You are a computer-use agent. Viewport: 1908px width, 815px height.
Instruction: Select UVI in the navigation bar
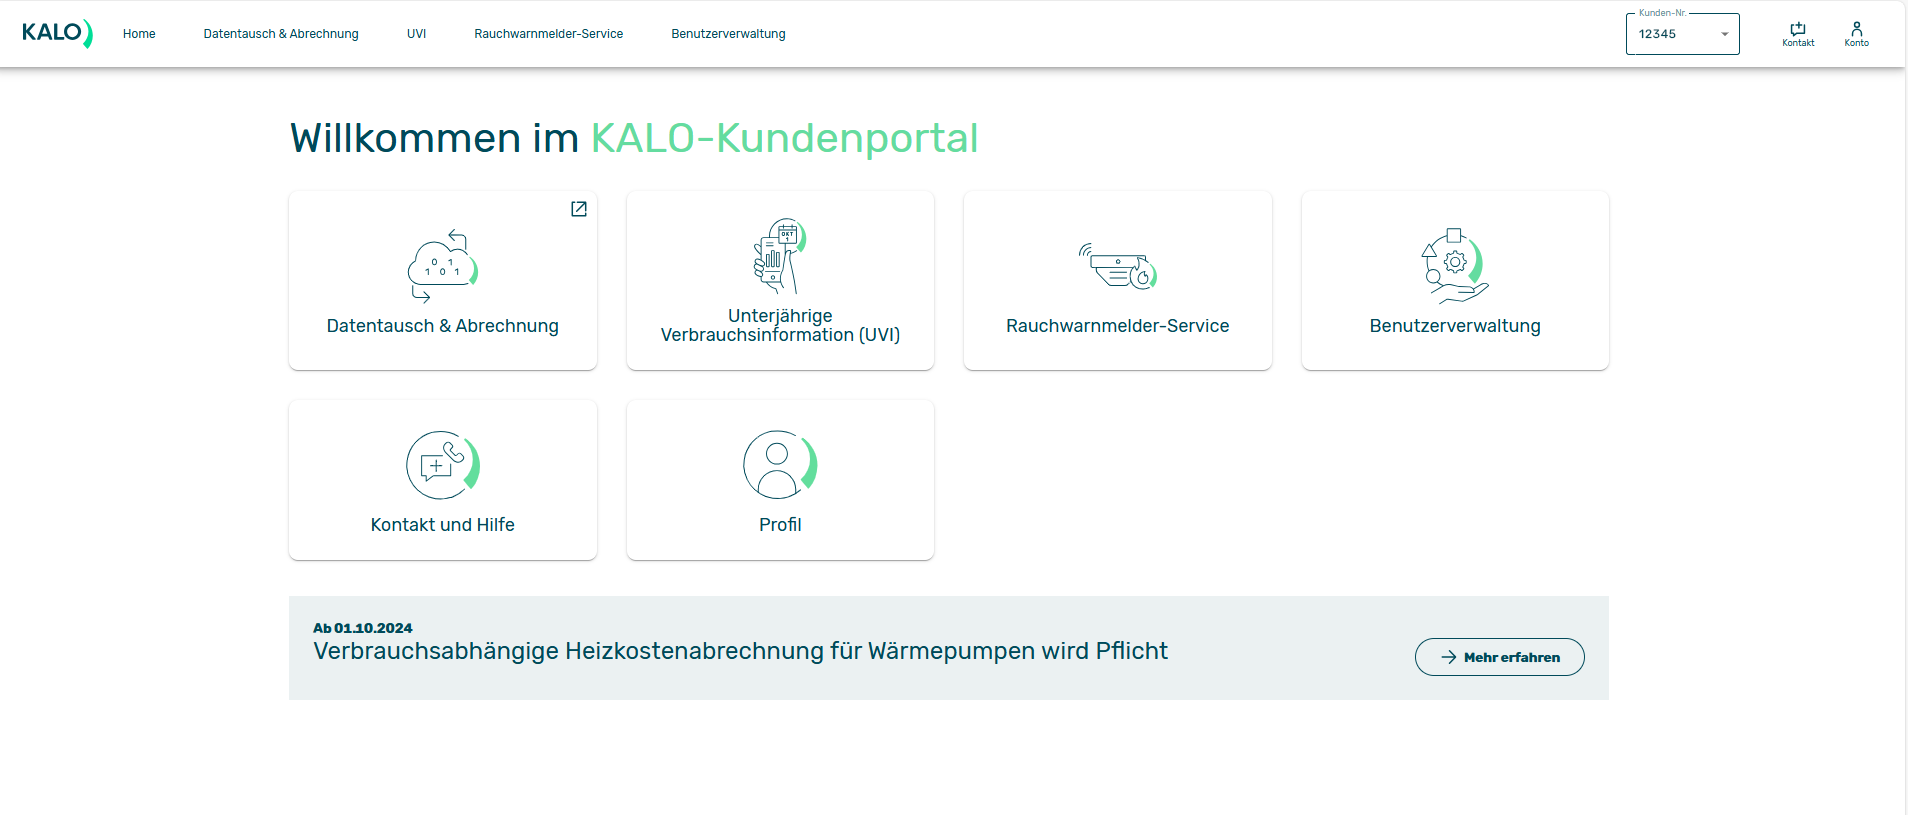416,34
